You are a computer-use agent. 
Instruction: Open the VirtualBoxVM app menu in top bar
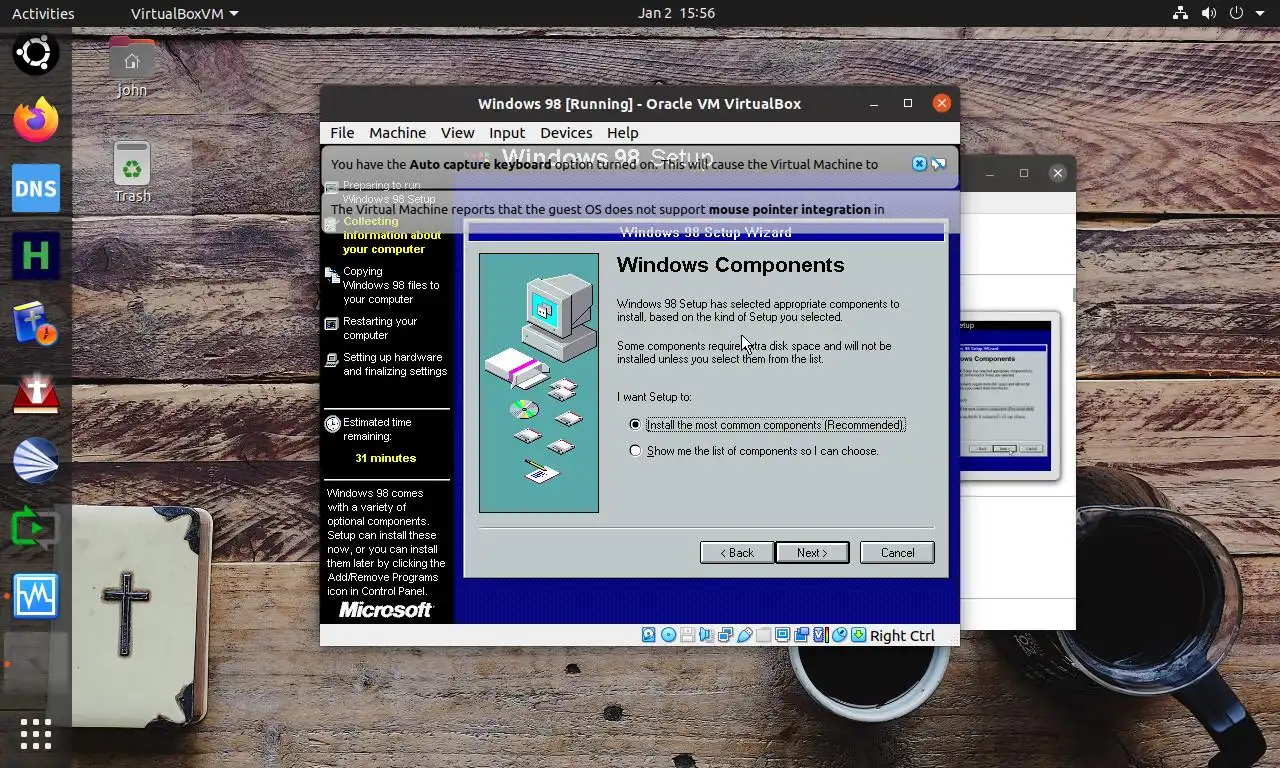(x=185, y=13)
